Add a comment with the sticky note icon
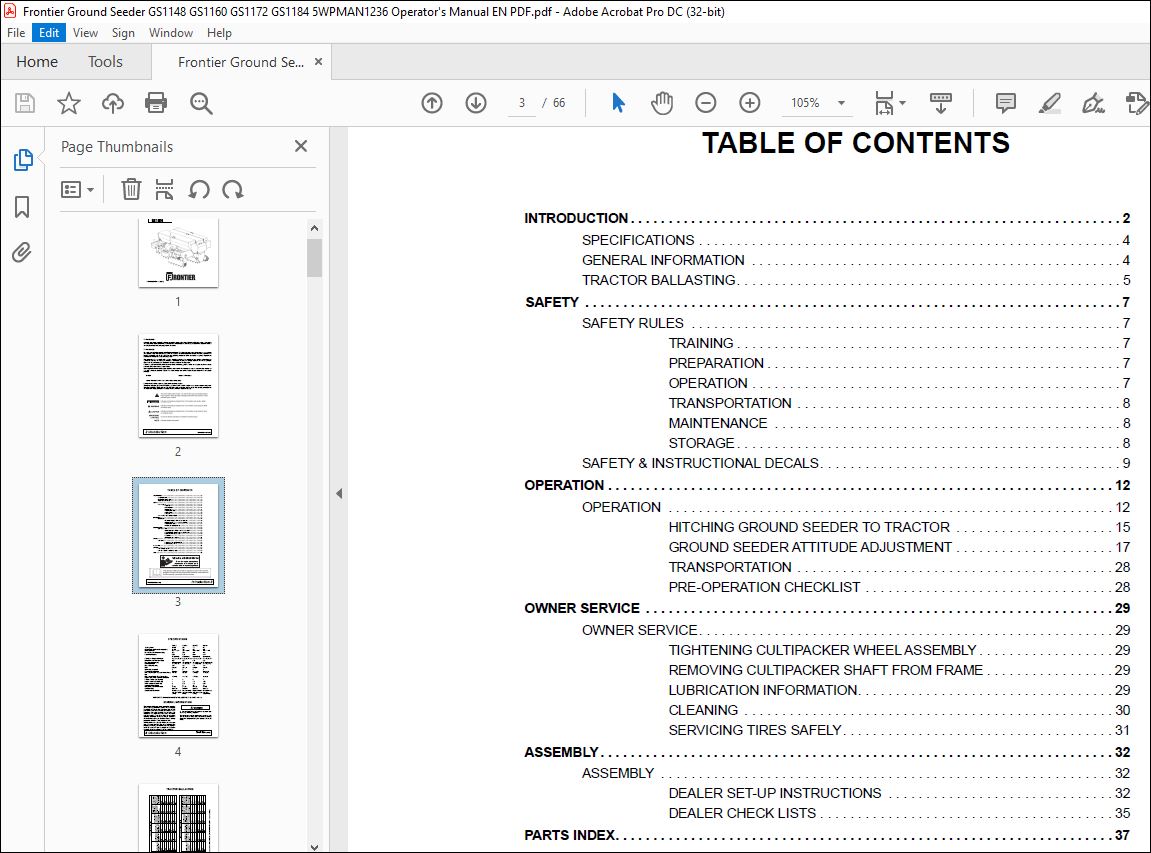 1006,103
